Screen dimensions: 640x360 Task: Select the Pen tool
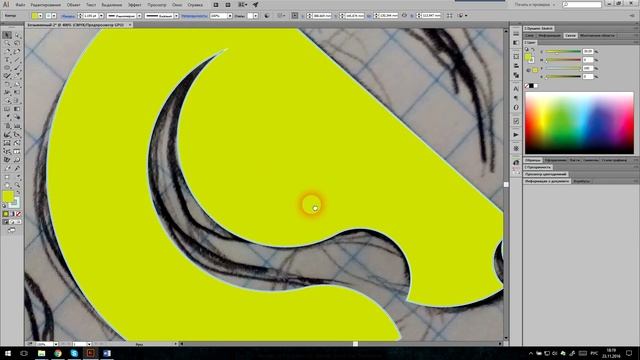7,52
